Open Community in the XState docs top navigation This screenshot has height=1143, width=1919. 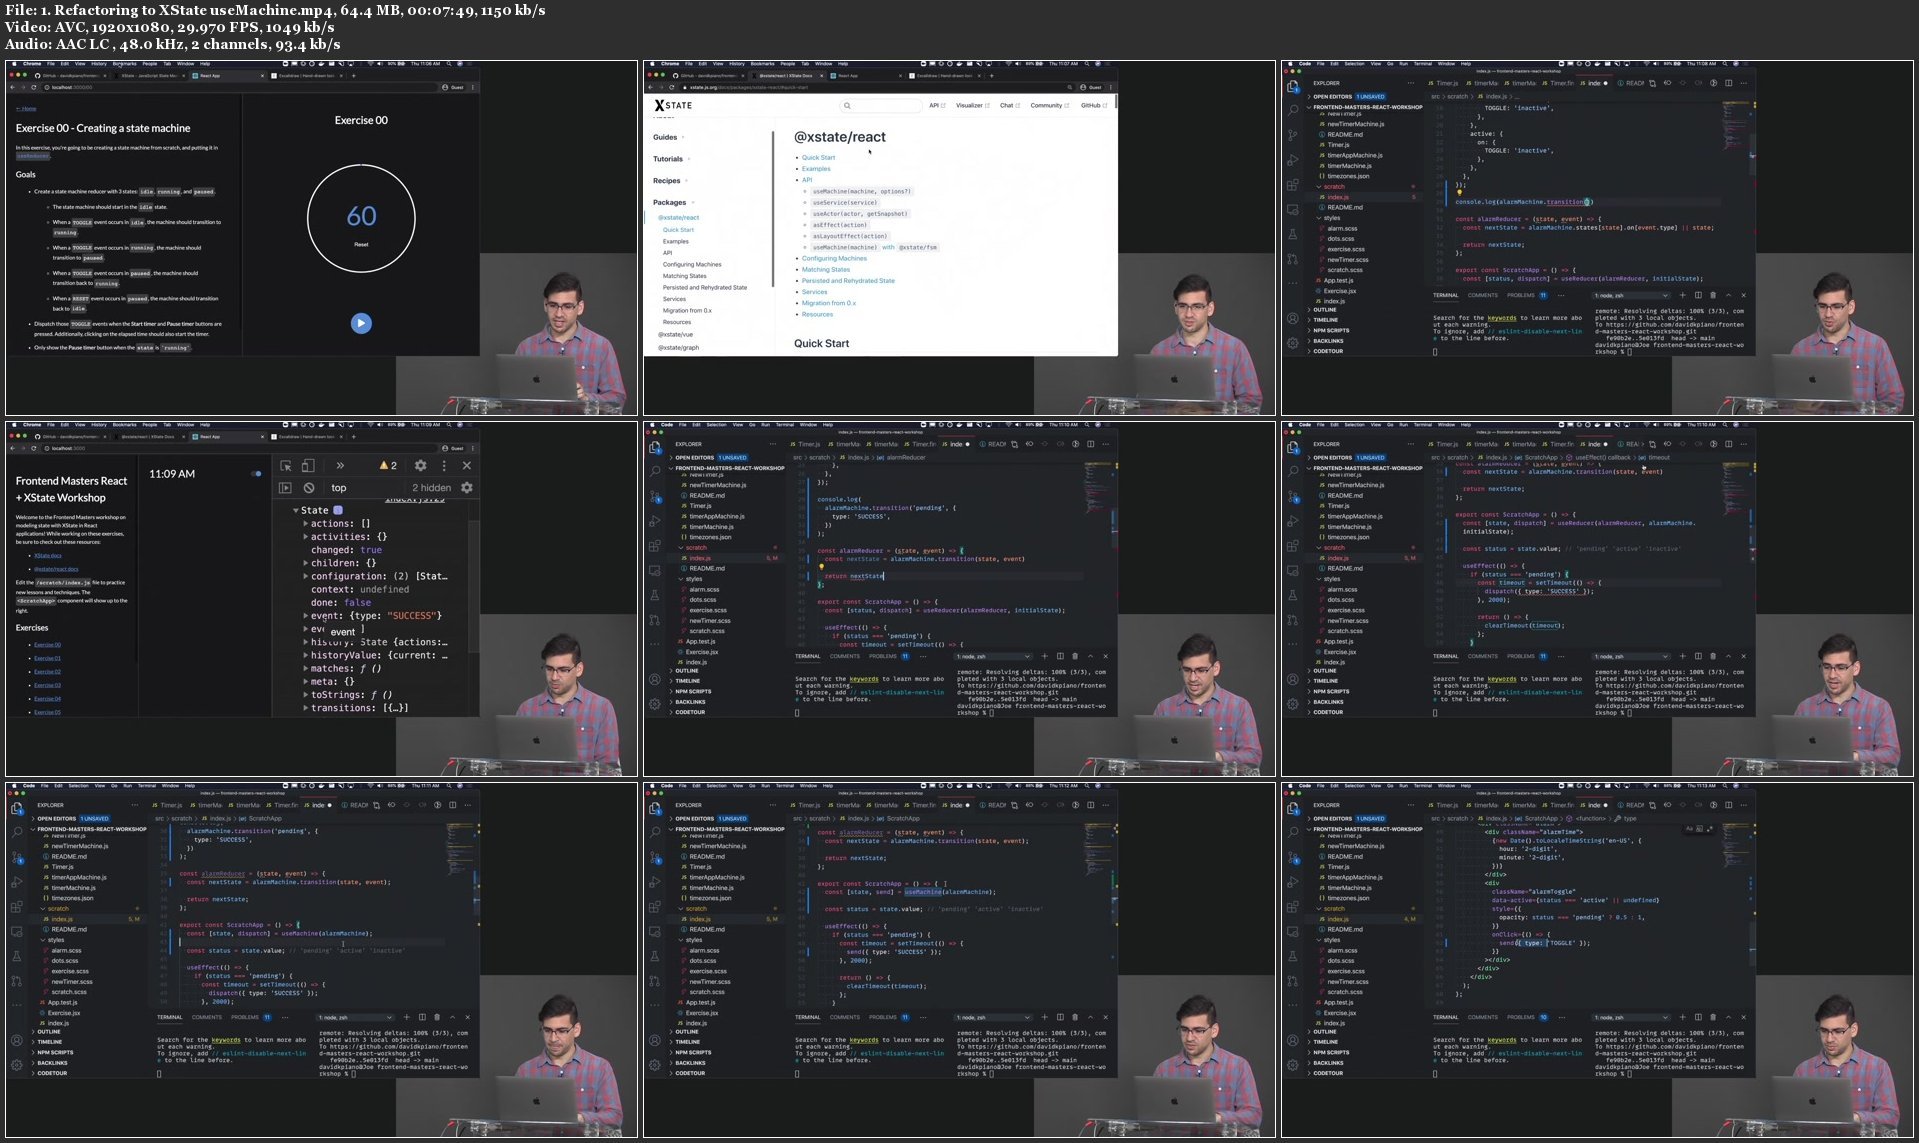click(x=1049, y=105)
